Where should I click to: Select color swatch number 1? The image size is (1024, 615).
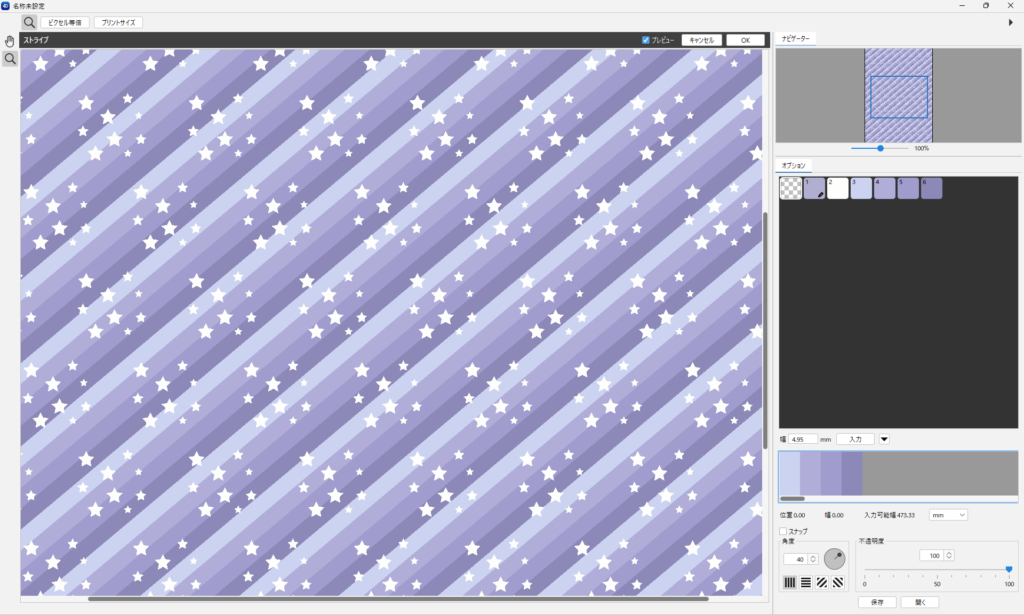(814, 188)
